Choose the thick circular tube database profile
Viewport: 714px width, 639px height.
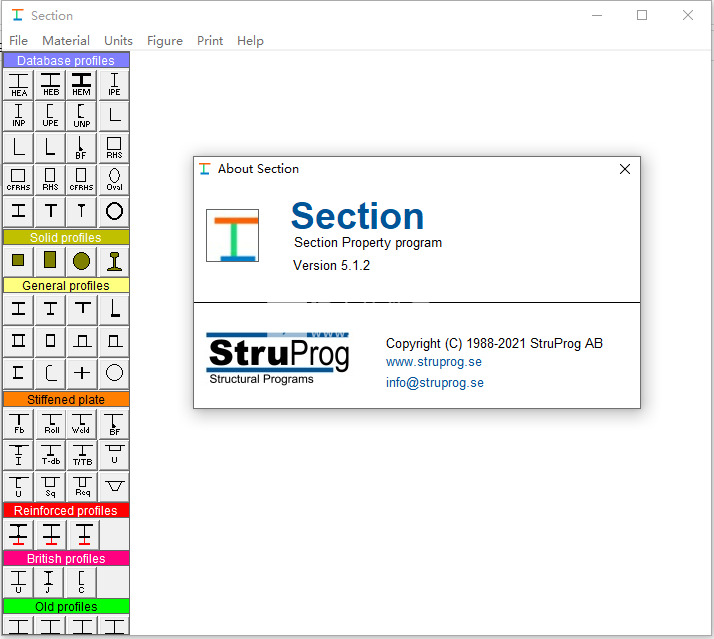pyautogui.click(x=114, y=211)
